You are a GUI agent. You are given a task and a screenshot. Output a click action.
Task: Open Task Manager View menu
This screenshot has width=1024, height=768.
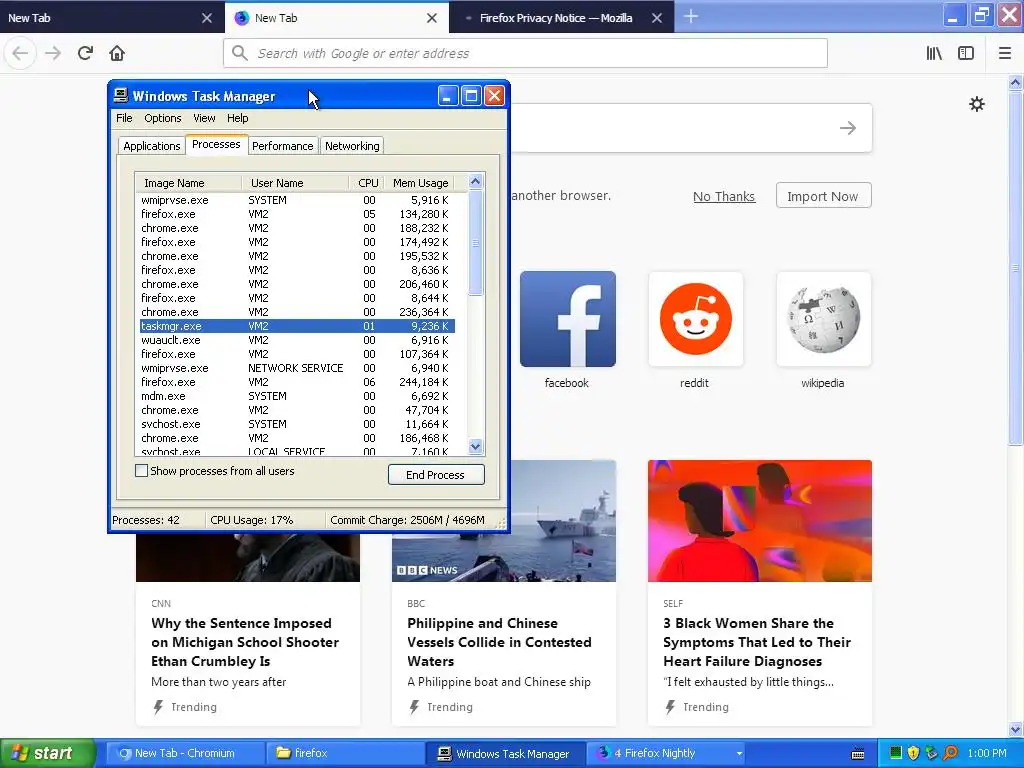[204, 118]
